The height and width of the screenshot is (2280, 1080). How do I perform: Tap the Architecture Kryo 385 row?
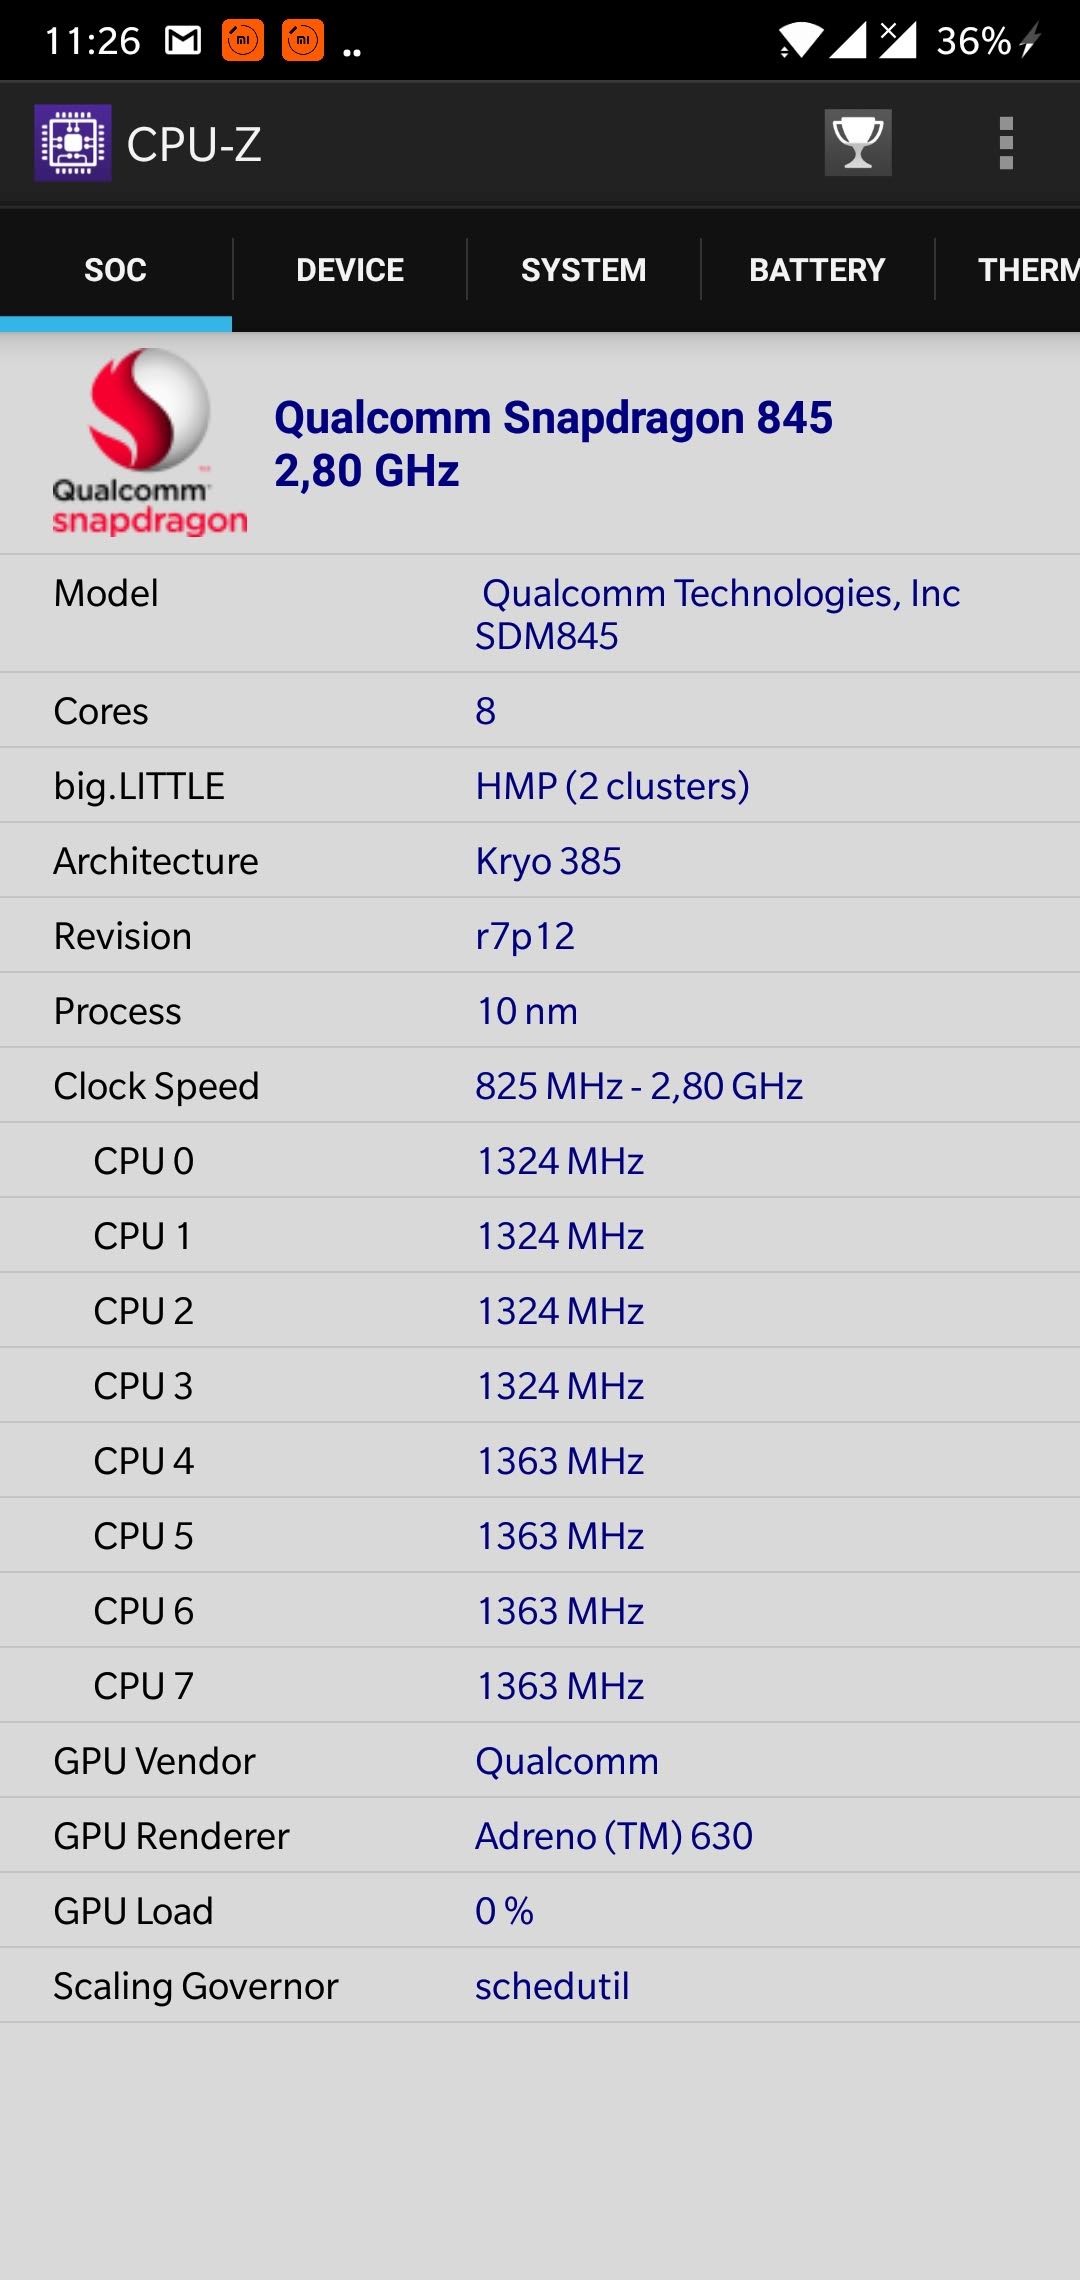(540, 861)
